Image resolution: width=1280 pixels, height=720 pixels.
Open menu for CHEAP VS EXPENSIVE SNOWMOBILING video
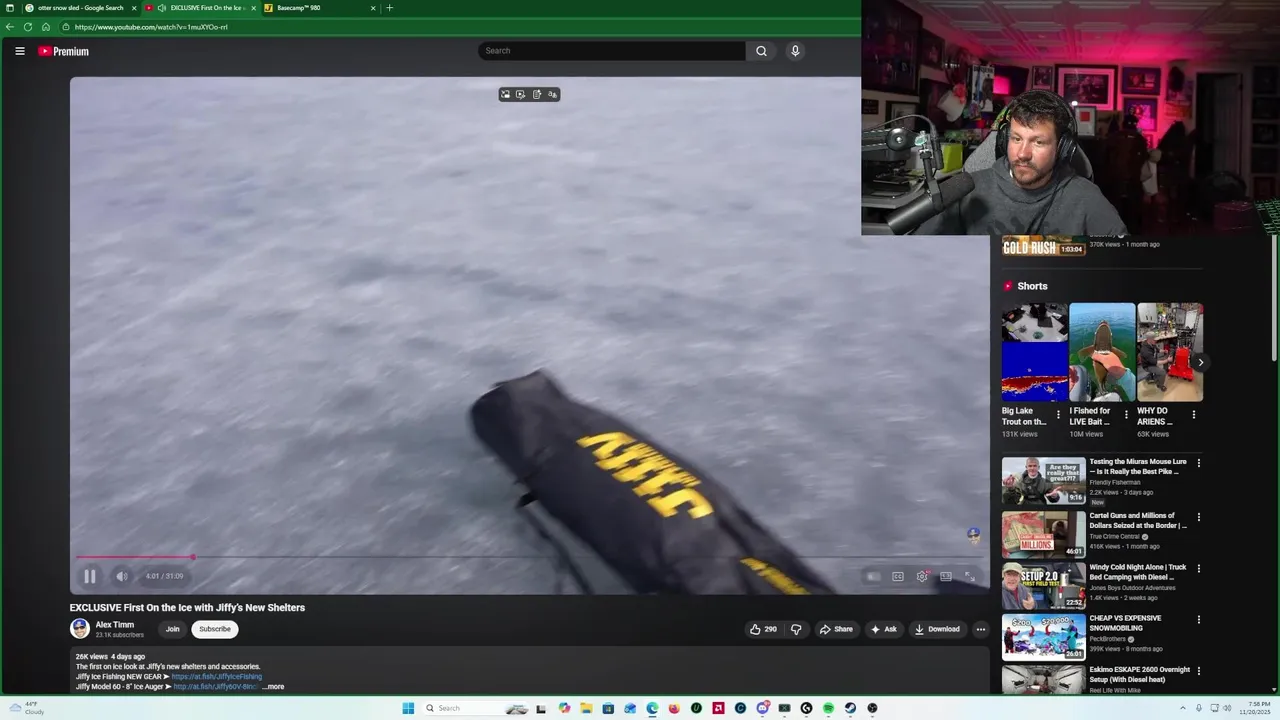[1199, 619]
